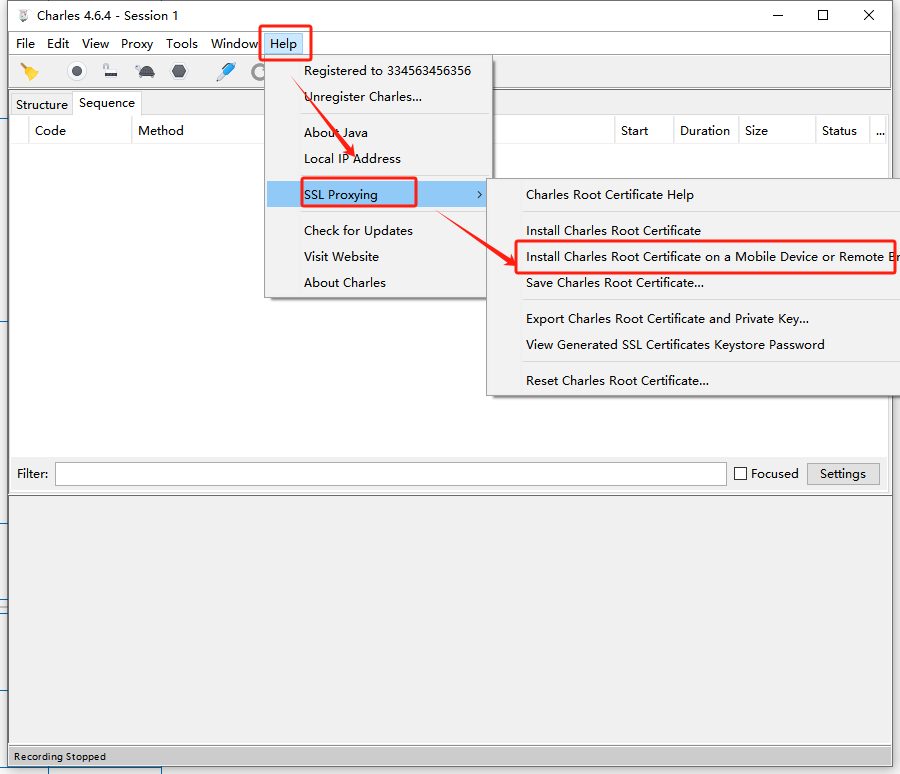Click the Settings button next to filter
The width and height of the screenshot is (900, 774).
click(x=843, y=474)
